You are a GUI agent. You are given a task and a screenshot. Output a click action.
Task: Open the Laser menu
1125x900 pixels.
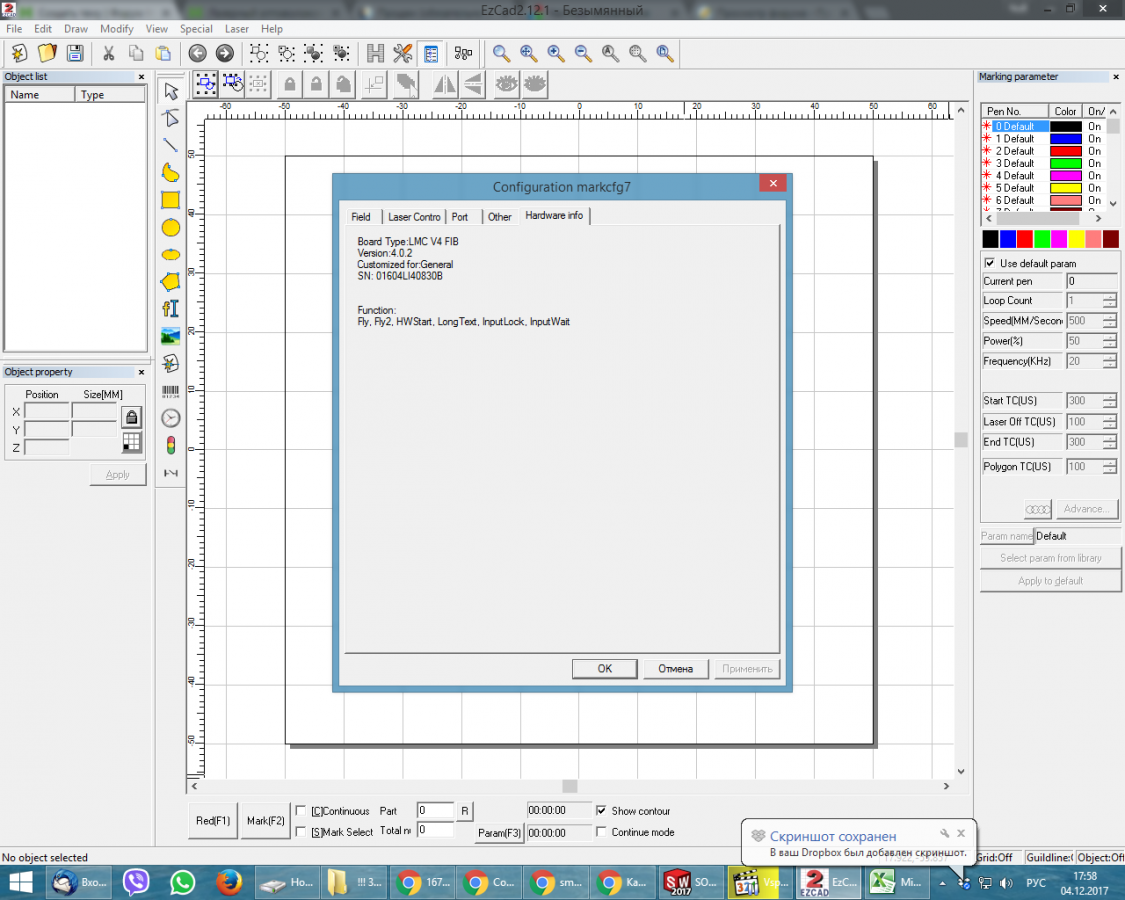click(236, 29)
